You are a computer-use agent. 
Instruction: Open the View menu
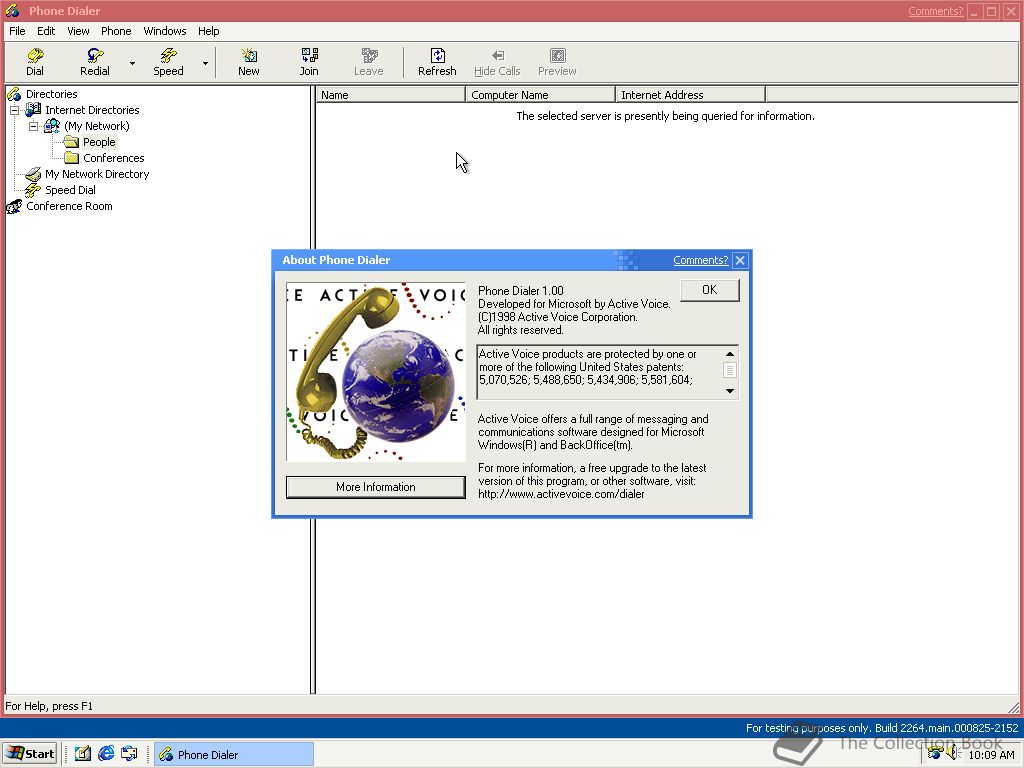(x=78, y=31)
